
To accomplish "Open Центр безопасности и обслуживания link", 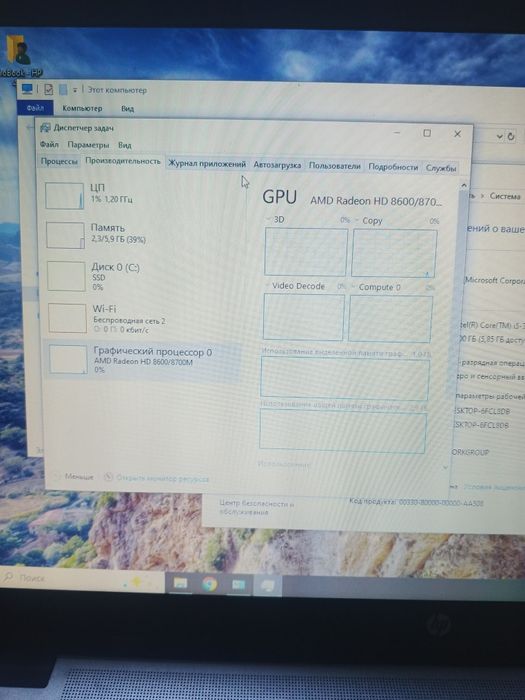I will tap(256, 508).
